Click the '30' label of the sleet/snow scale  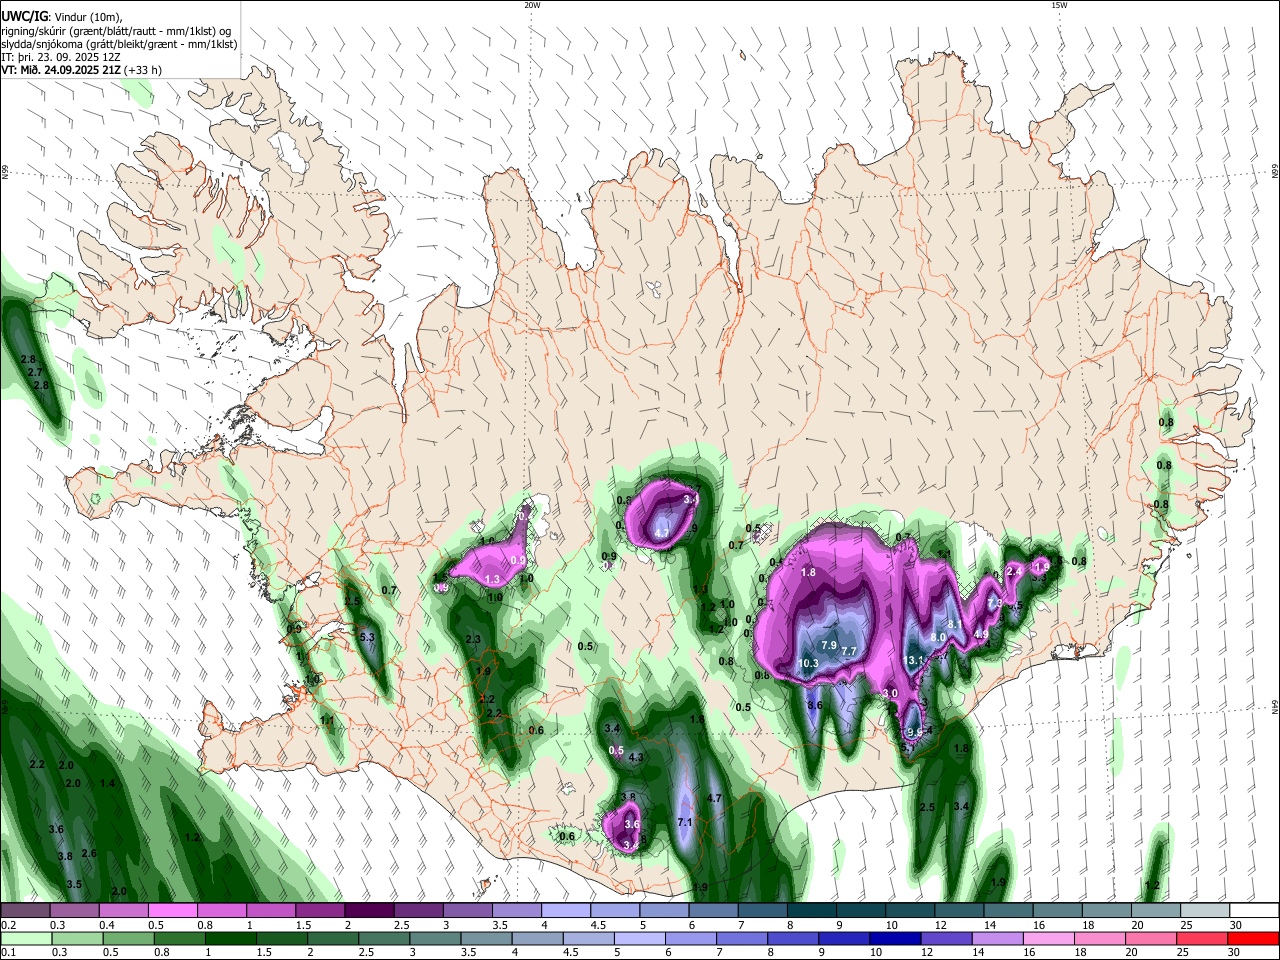pos(1236,926)
